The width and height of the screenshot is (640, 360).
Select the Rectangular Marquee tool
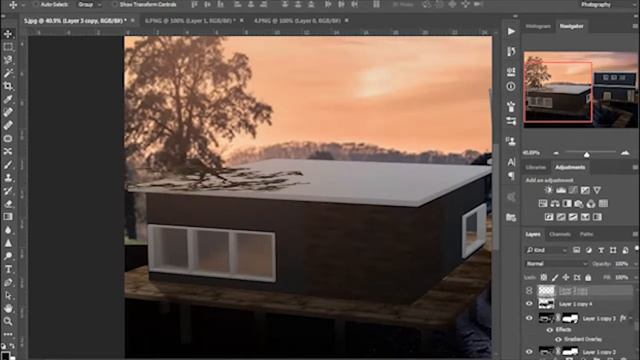coord(8,47)
